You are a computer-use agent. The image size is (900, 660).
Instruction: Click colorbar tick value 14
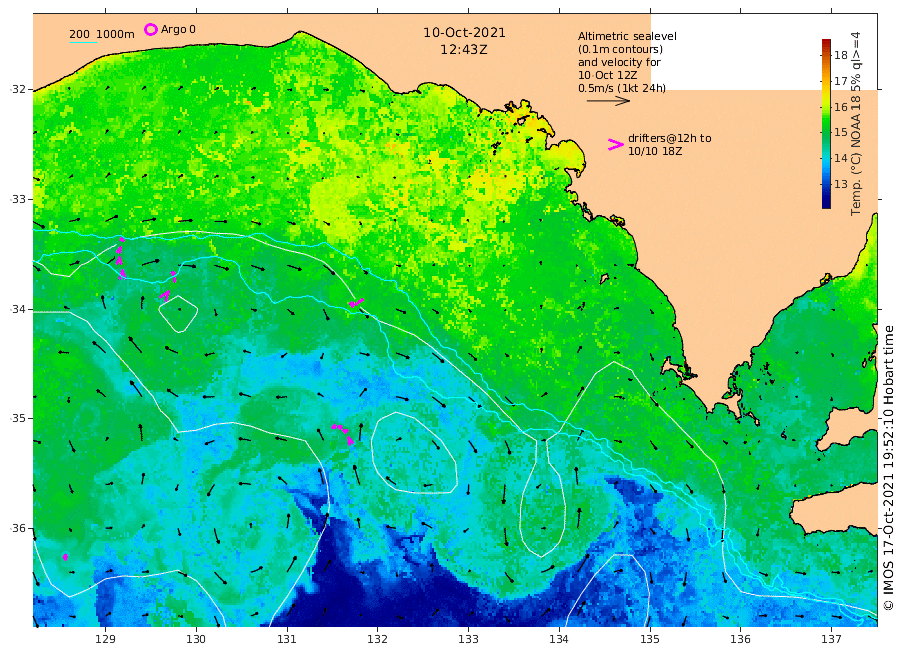click(841, 158)
